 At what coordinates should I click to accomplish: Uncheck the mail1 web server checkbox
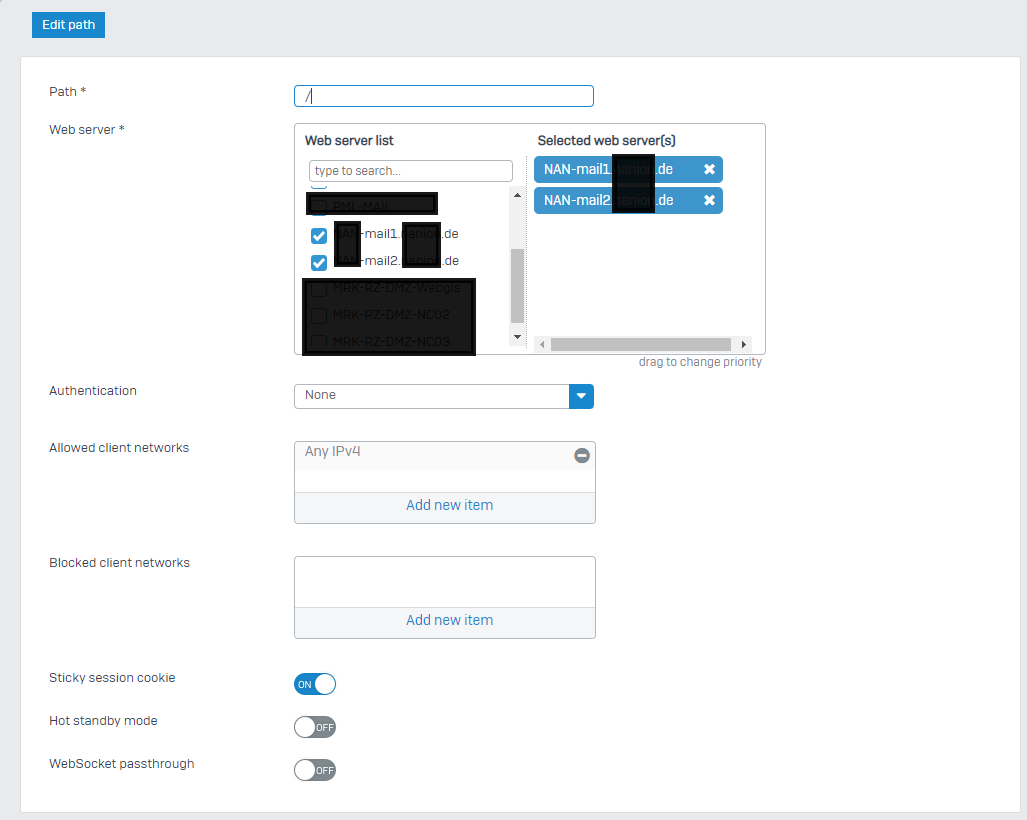pyautogui.click(x=319, y=236)
